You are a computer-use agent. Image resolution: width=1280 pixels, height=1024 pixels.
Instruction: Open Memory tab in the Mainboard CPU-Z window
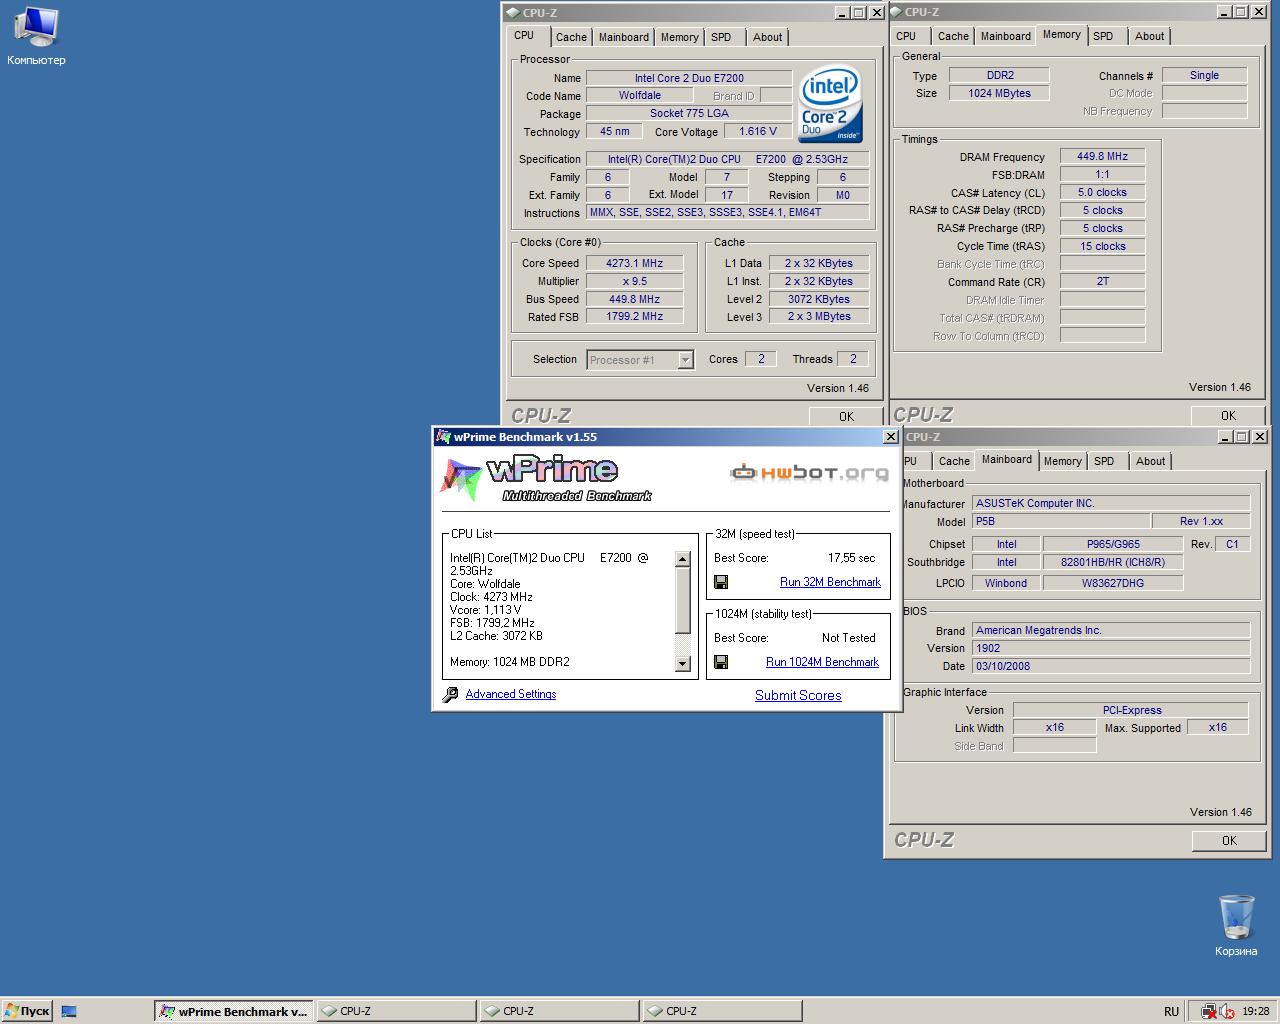[1062, 461]
